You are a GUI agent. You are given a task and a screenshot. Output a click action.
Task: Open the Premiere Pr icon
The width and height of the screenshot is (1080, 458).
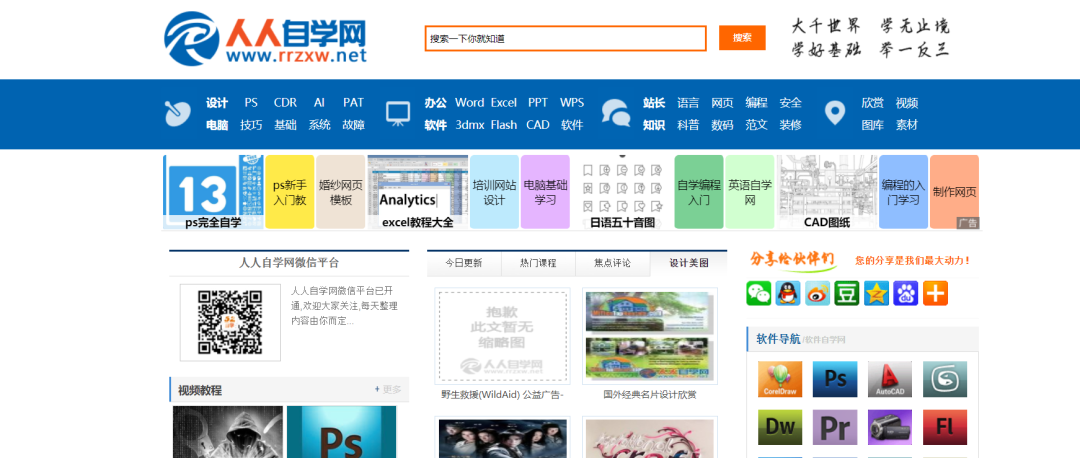(x=835, y=427)
